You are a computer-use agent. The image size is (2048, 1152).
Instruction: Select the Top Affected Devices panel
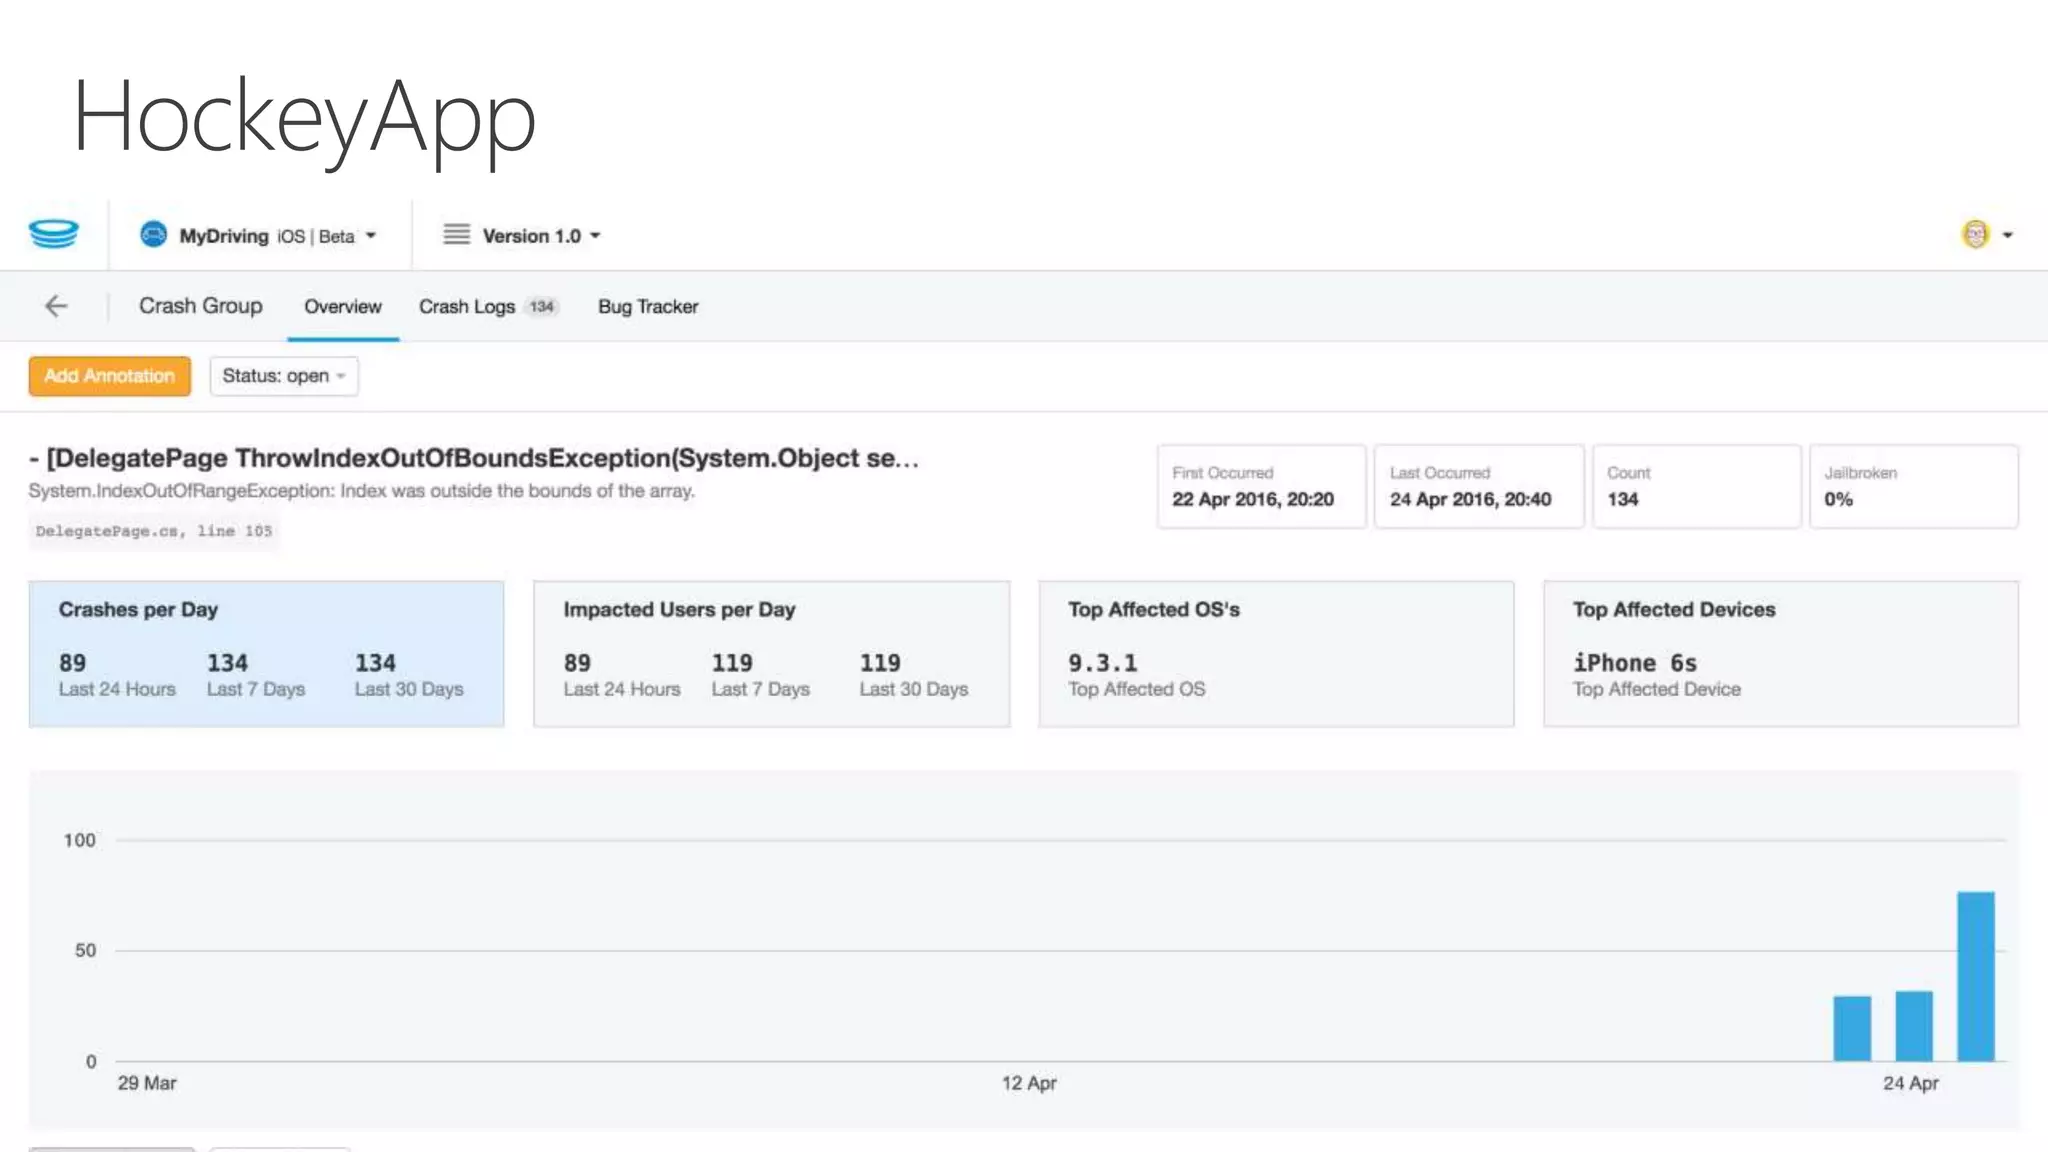pos(1780,653)
